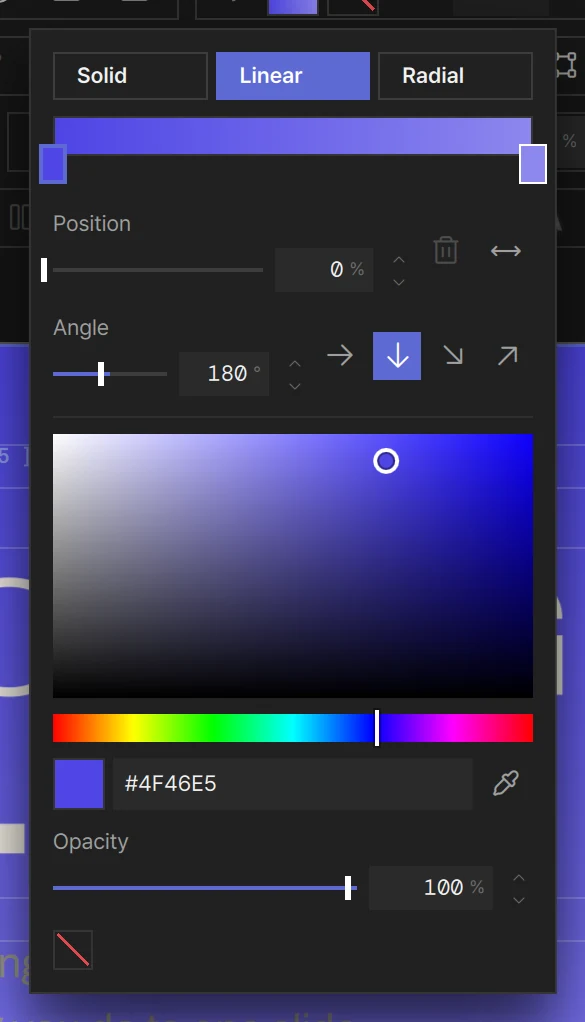Select the left gradient stop handle

click(x=53, y=164)
